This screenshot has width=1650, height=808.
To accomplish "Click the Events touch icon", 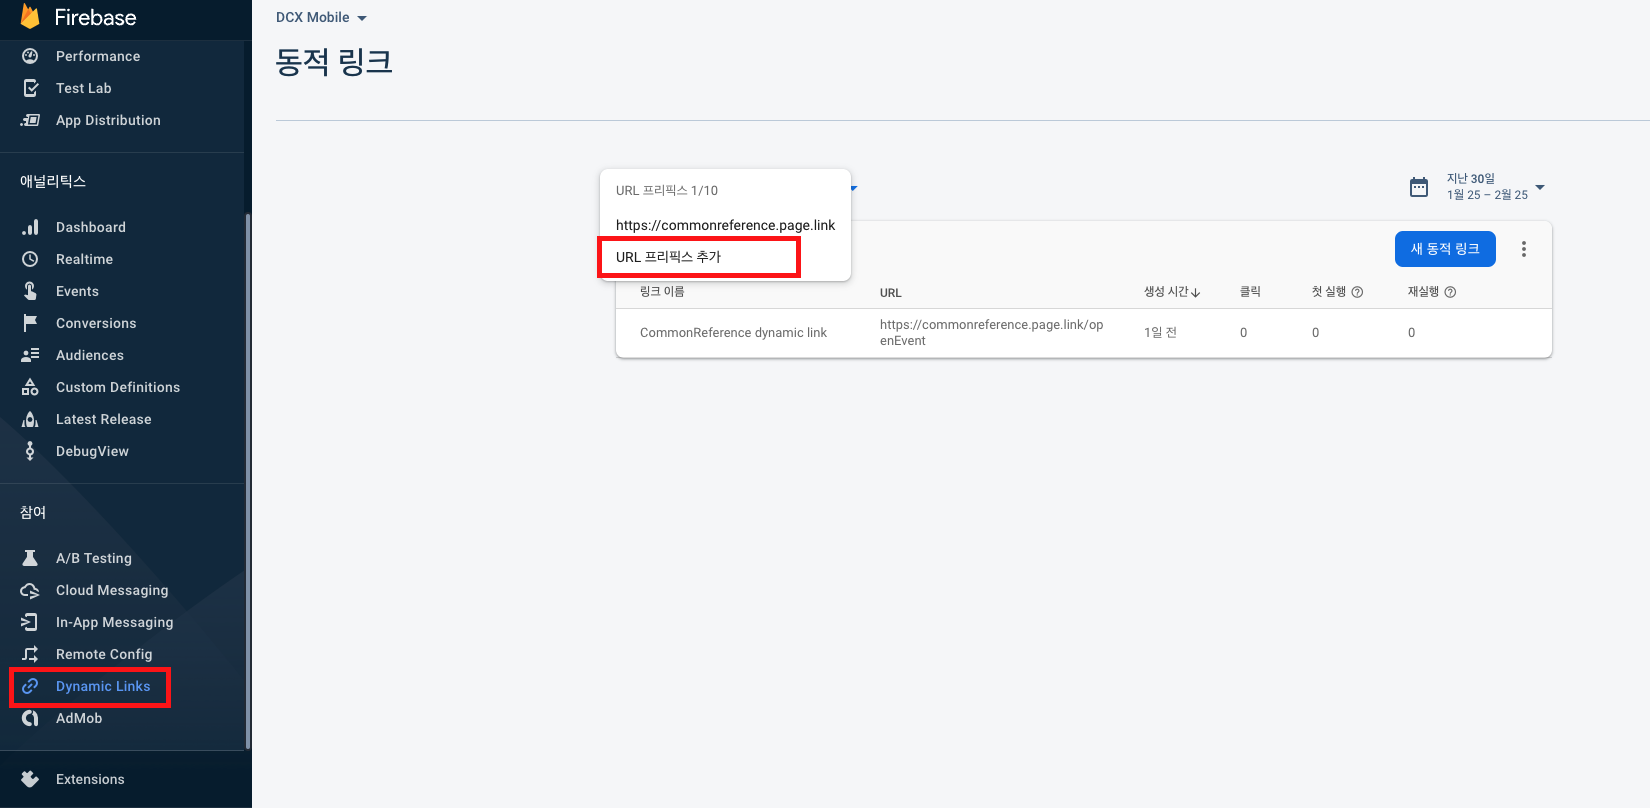I will click(30, 291).
